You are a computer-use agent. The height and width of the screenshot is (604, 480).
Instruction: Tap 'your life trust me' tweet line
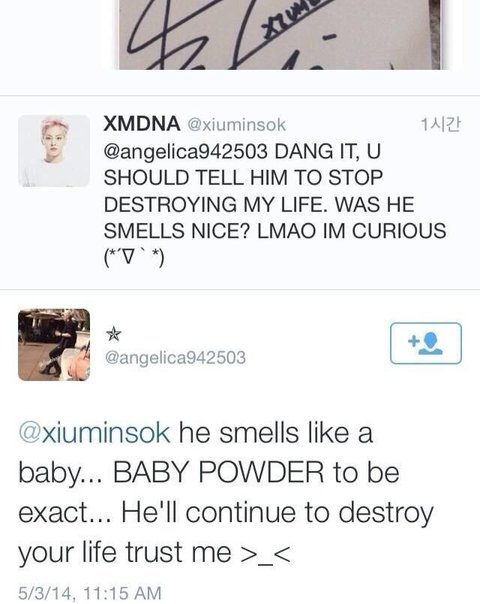124,553
